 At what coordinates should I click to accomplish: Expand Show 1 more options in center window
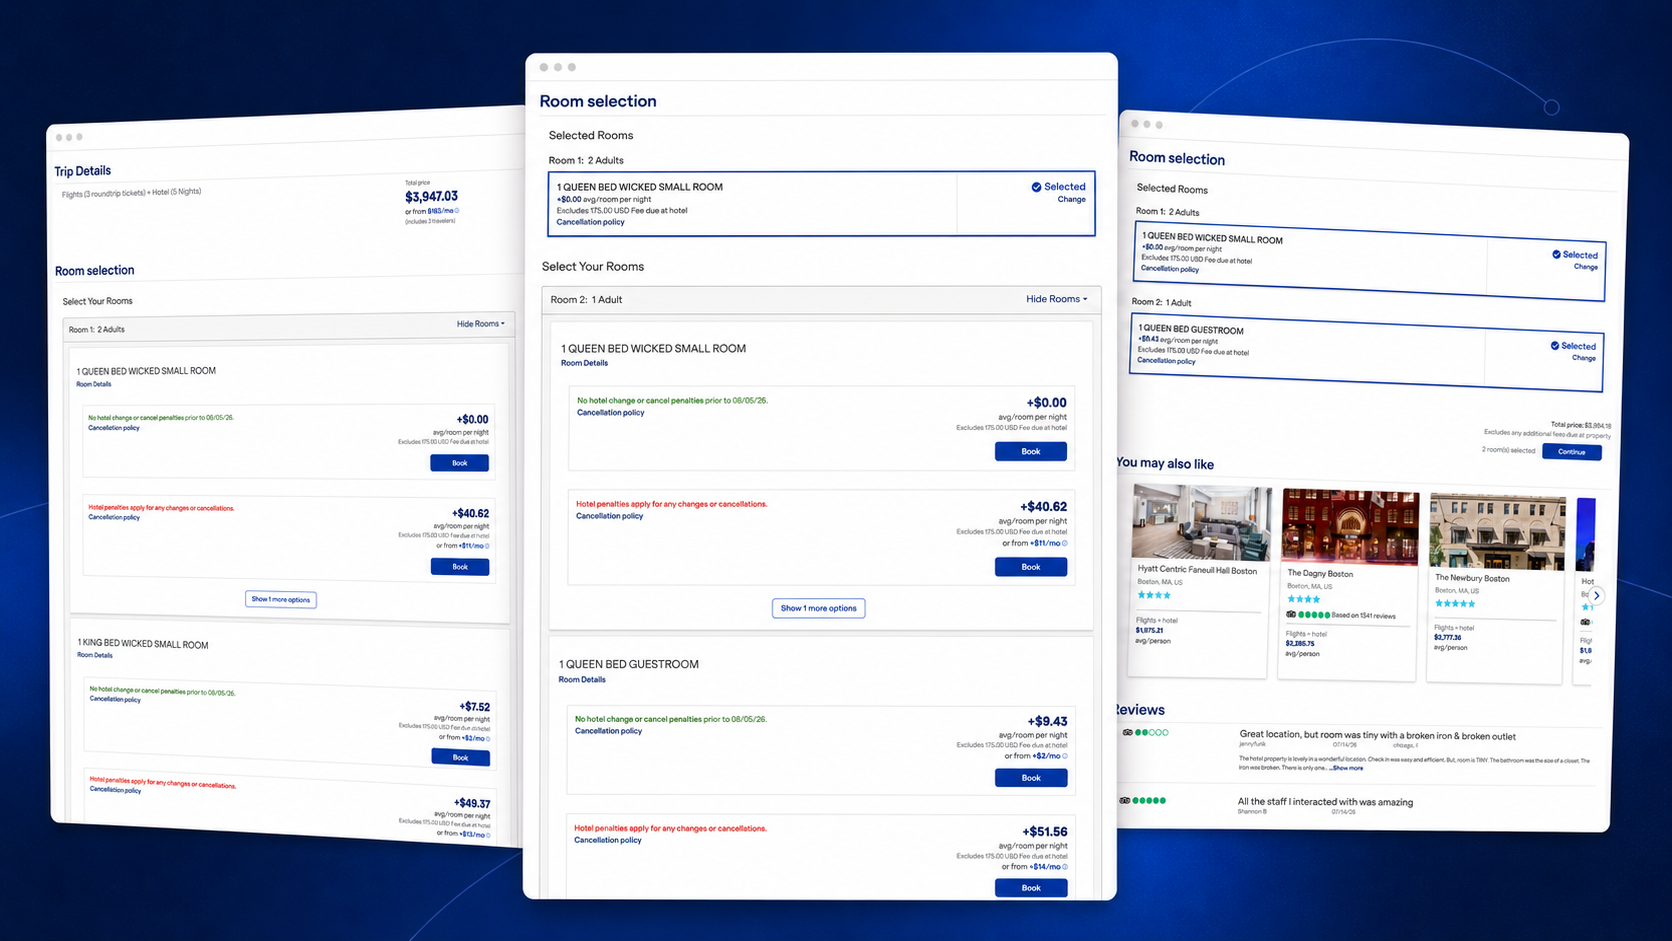(x=818, y=608)
